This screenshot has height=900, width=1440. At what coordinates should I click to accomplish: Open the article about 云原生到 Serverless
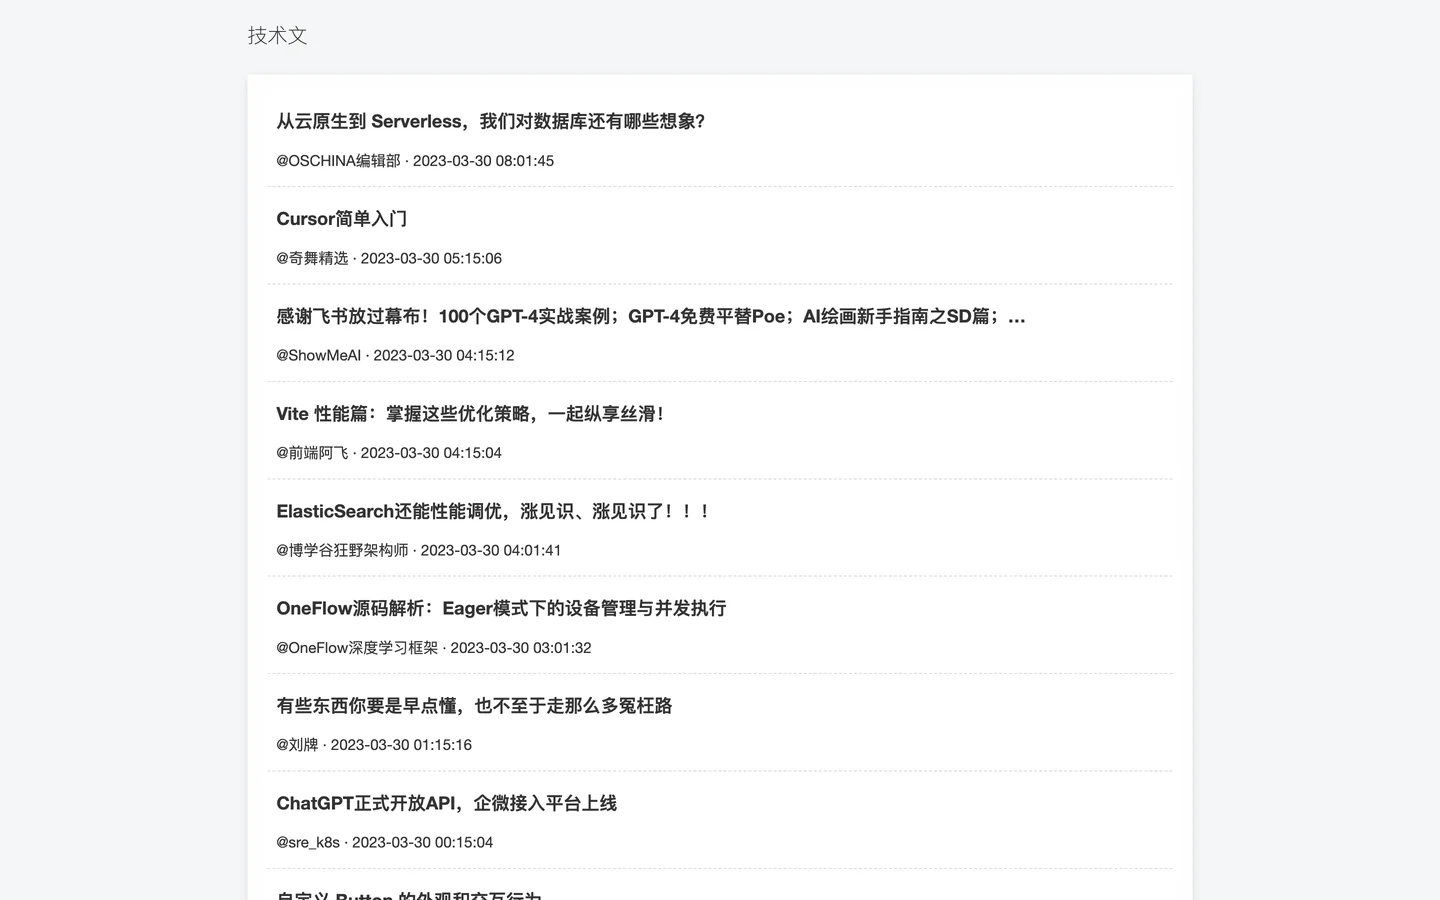pyautogui.click(x=490, y=122)
